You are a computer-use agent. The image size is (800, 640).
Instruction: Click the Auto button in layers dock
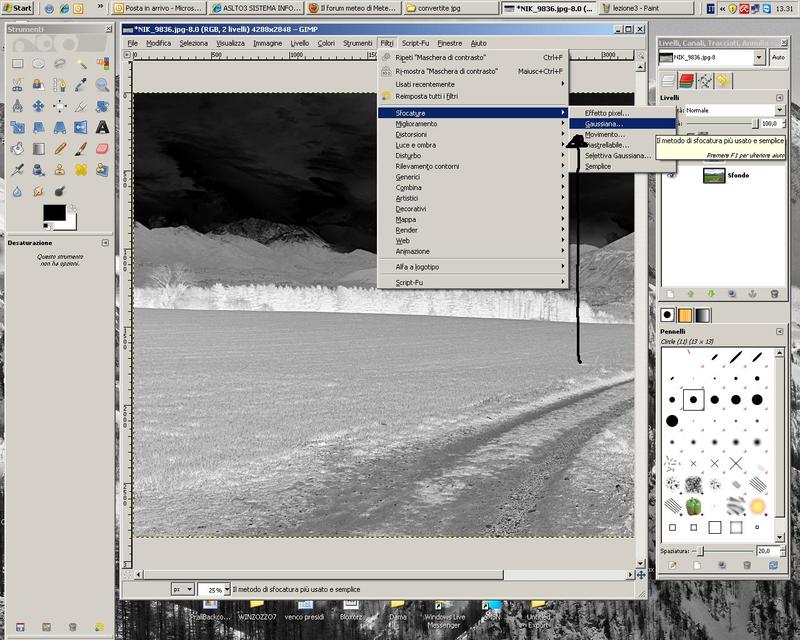pyautogui.click(x=778, y=58)
